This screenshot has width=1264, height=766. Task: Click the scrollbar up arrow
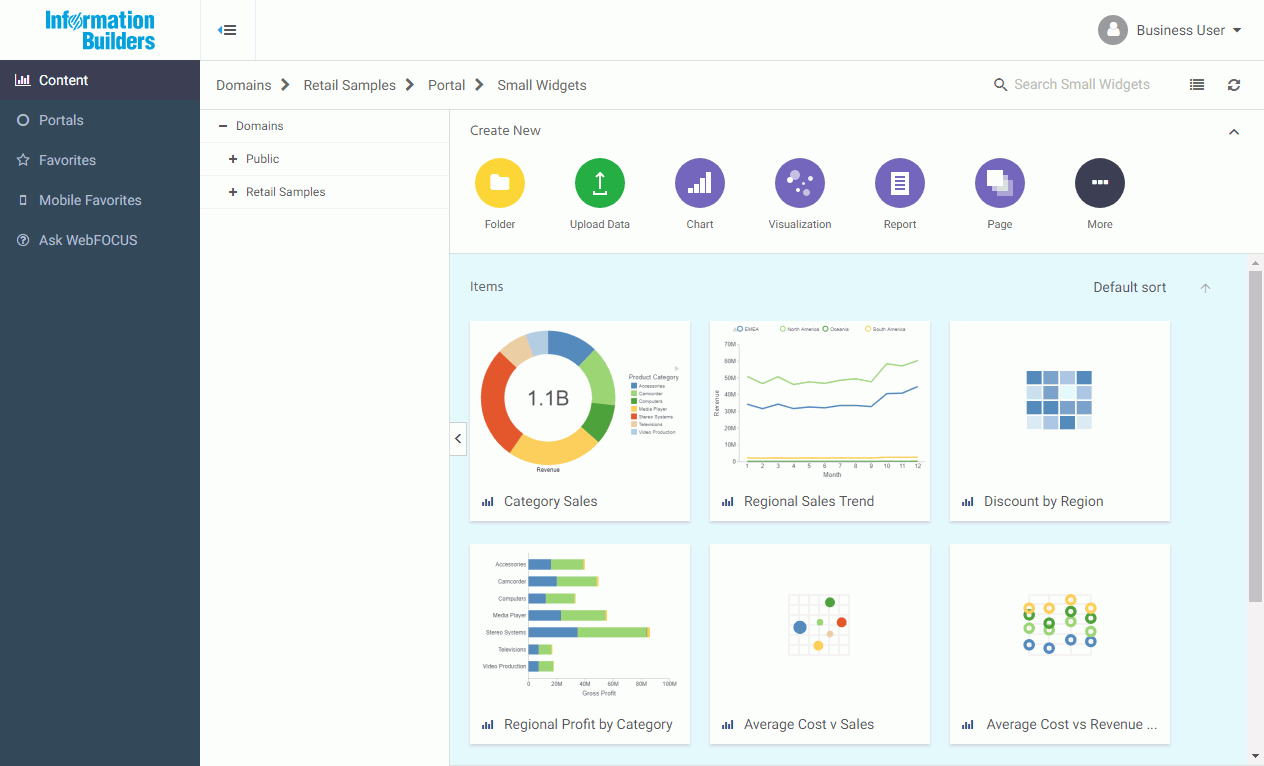[1256, 263]
